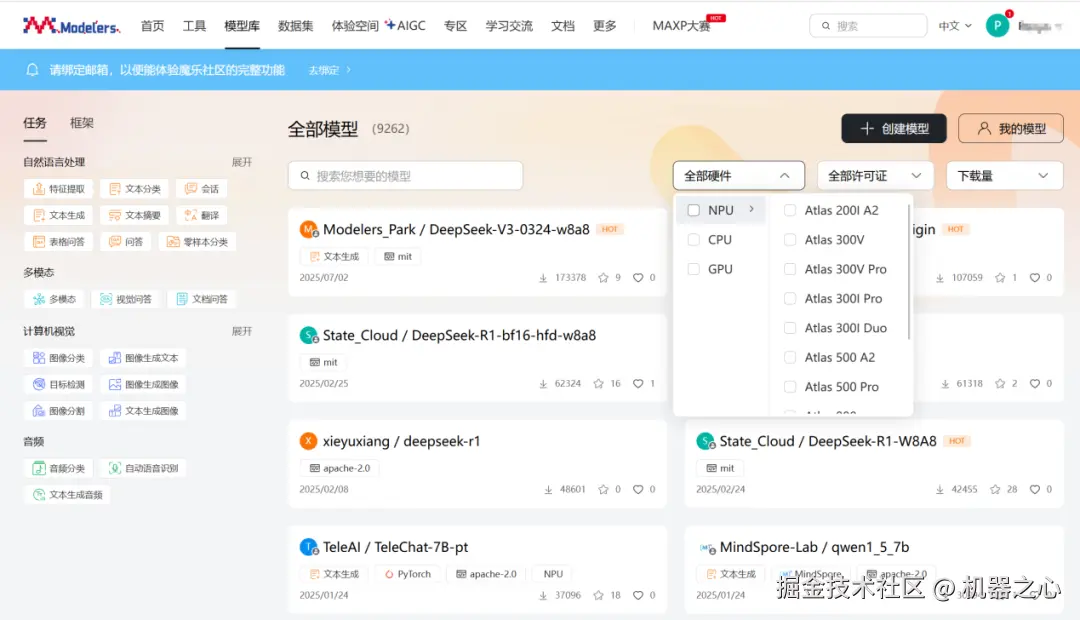Image resolution: width=1080 pixels, height=620 pixels.
Task: Select the 文本生成 task tag in sidebar
Action: pyautogui.click(x=59, y=215)
